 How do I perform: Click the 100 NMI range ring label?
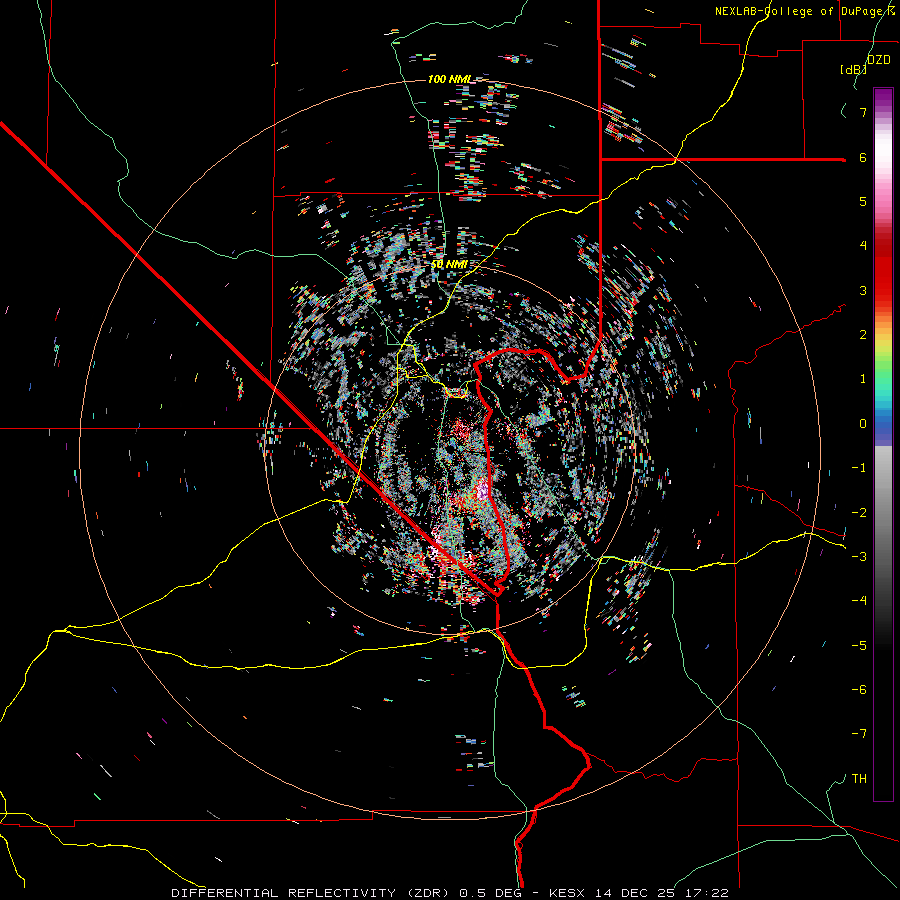tap(449, 79)
